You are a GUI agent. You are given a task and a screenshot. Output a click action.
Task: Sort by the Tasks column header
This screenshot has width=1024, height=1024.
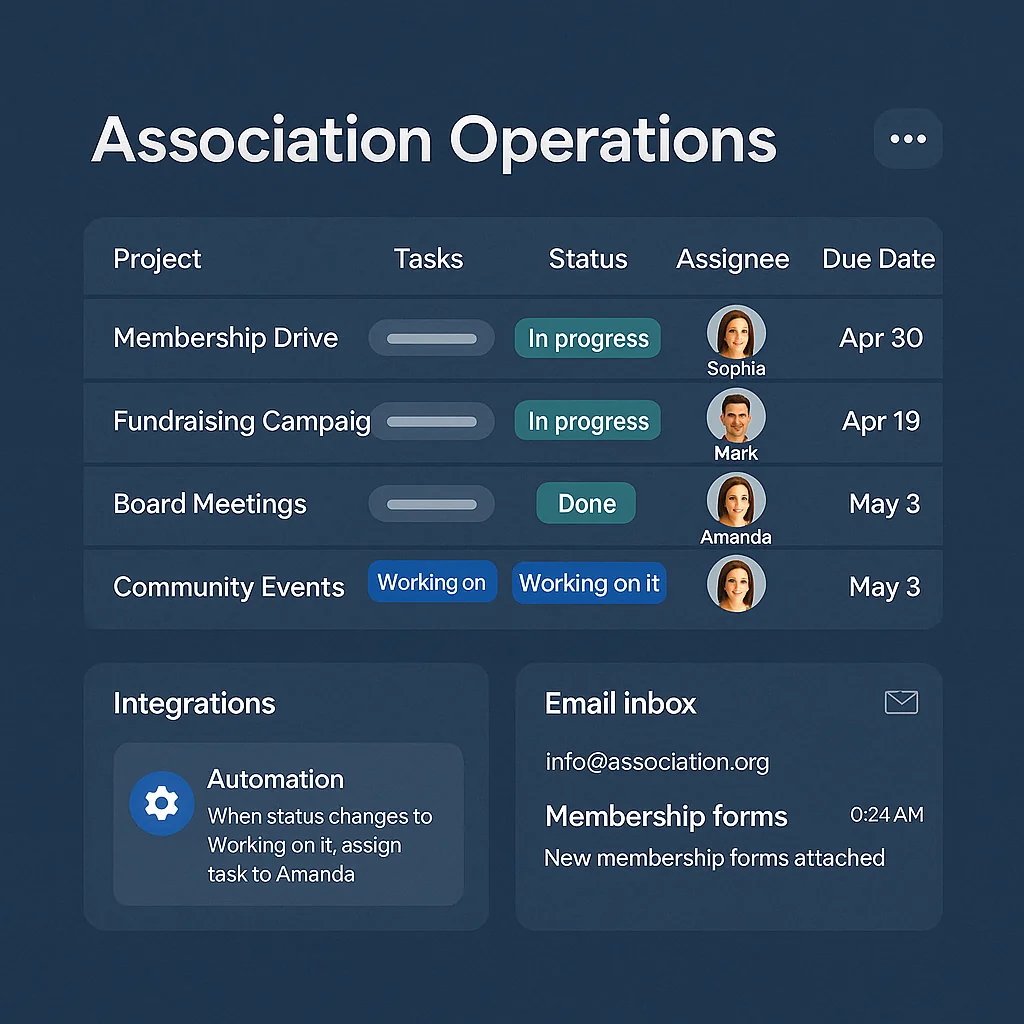428,259
